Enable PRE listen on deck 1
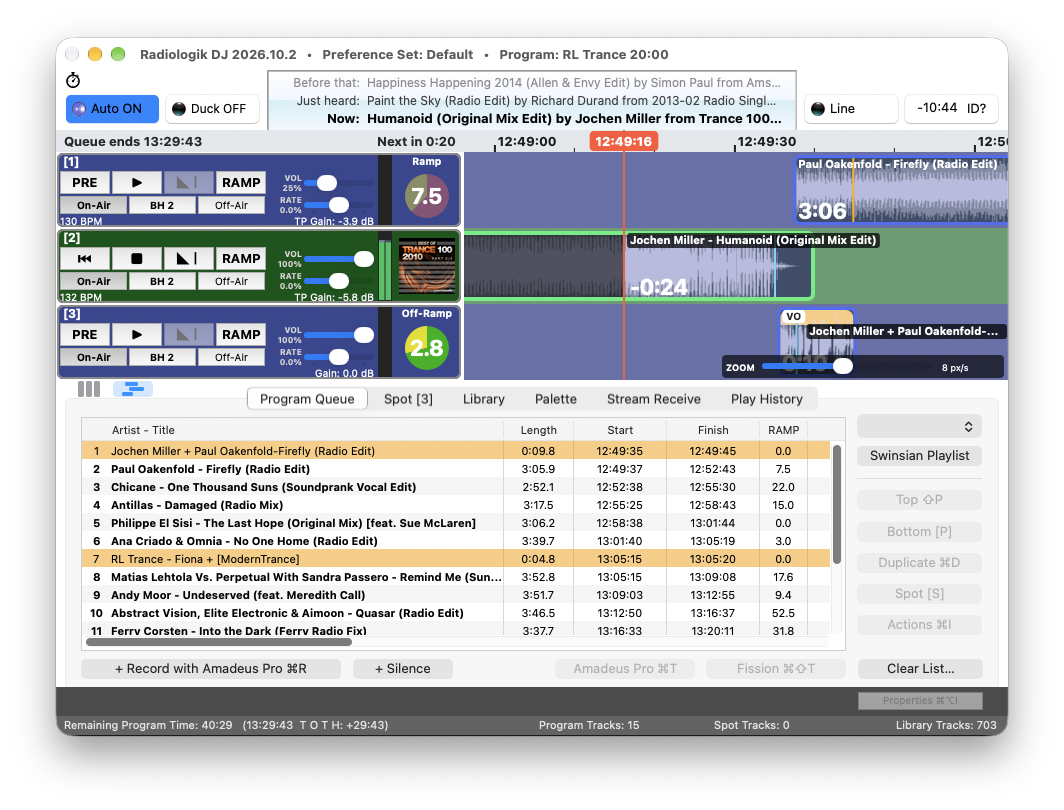This screenshot has width=1064, height=810. pos(84,182)
